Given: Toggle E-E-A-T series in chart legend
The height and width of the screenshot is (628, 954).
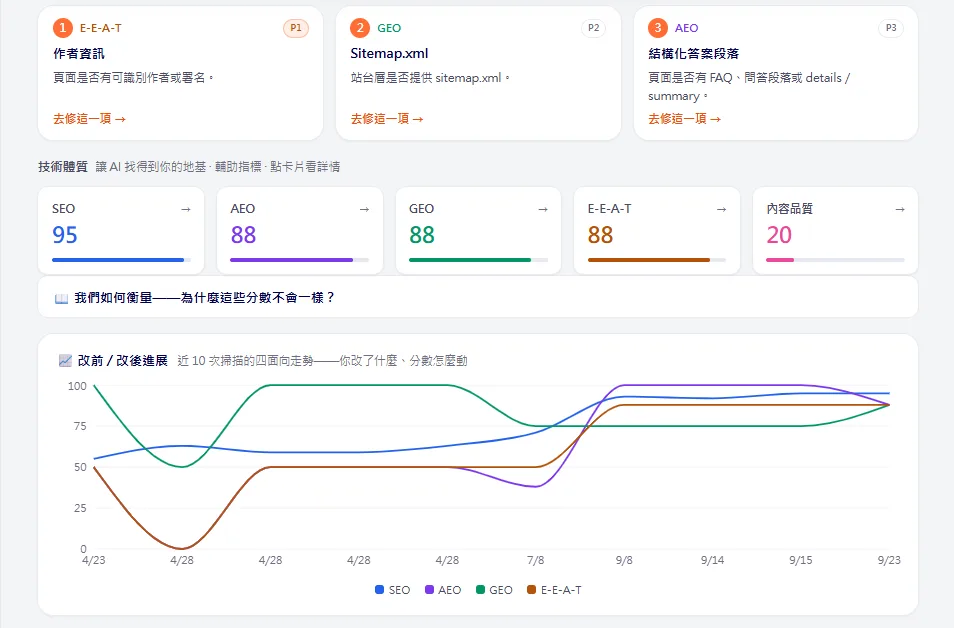Looking at the screenshot, I should click(x=554, y=590).
